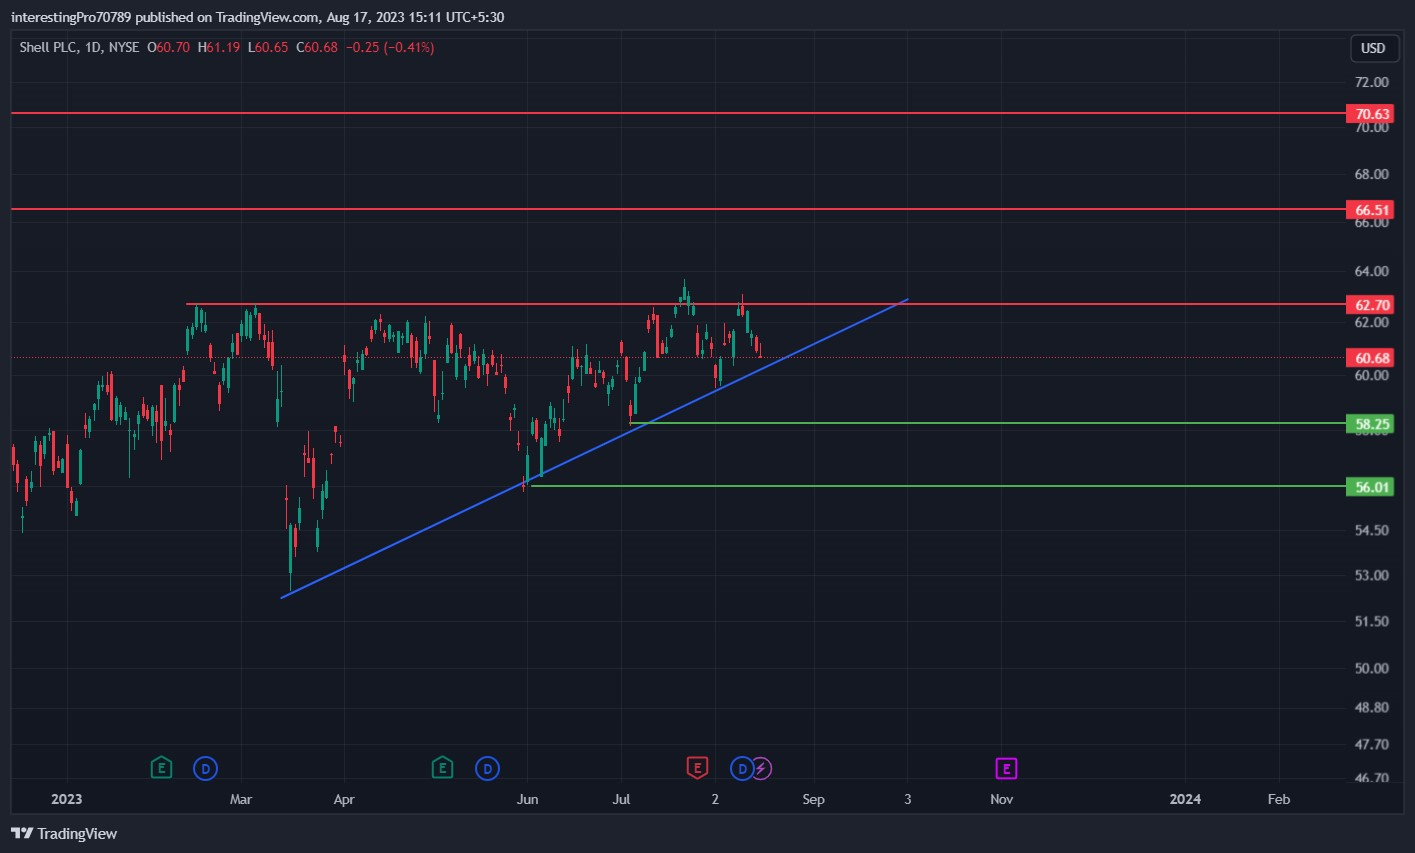
Task: Select the blue ascending trendline
Action: point(594,448)
